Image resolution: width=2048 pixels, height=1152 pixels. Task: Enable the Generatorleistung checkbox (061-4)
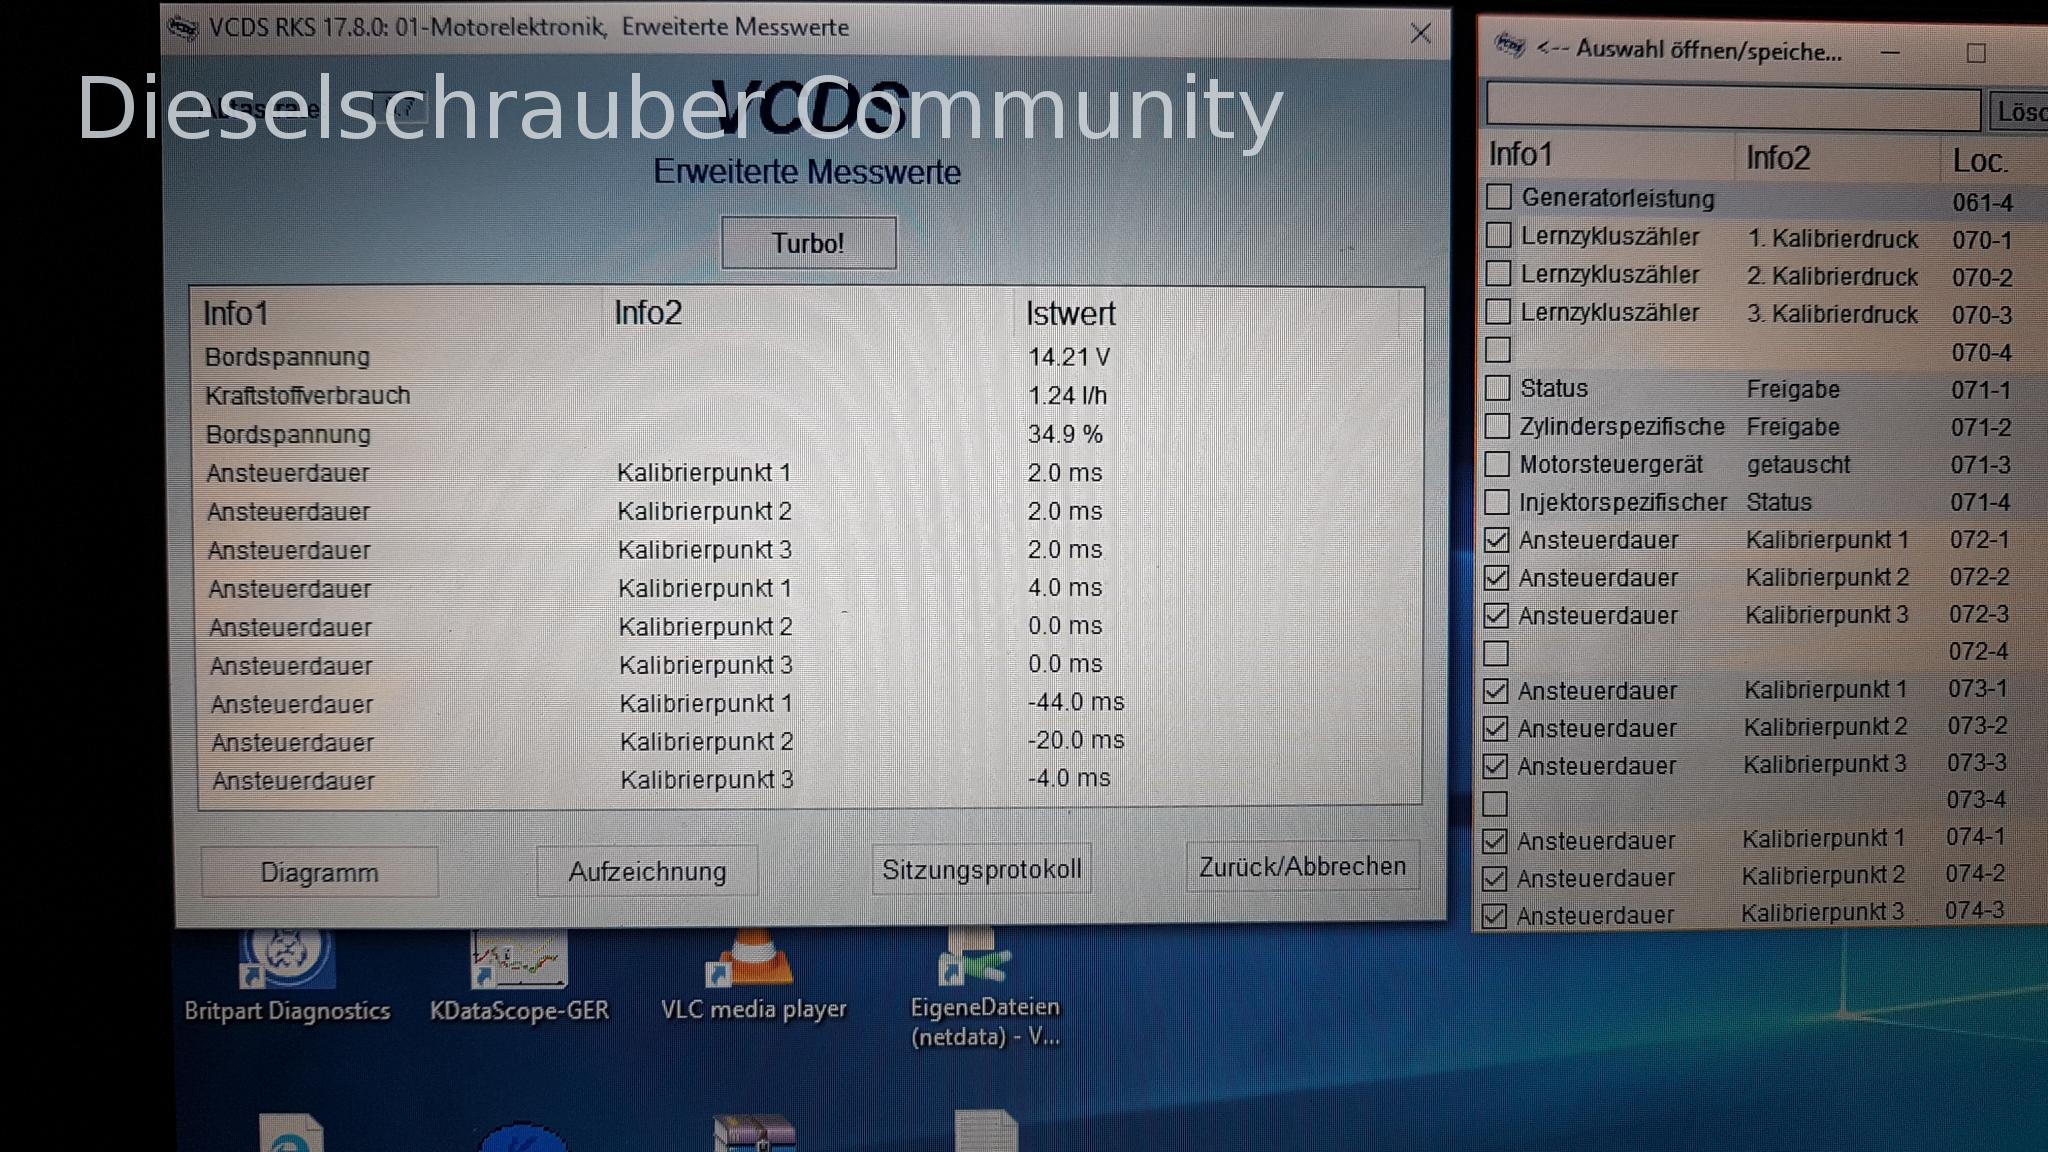click(x=1498, y=197)
